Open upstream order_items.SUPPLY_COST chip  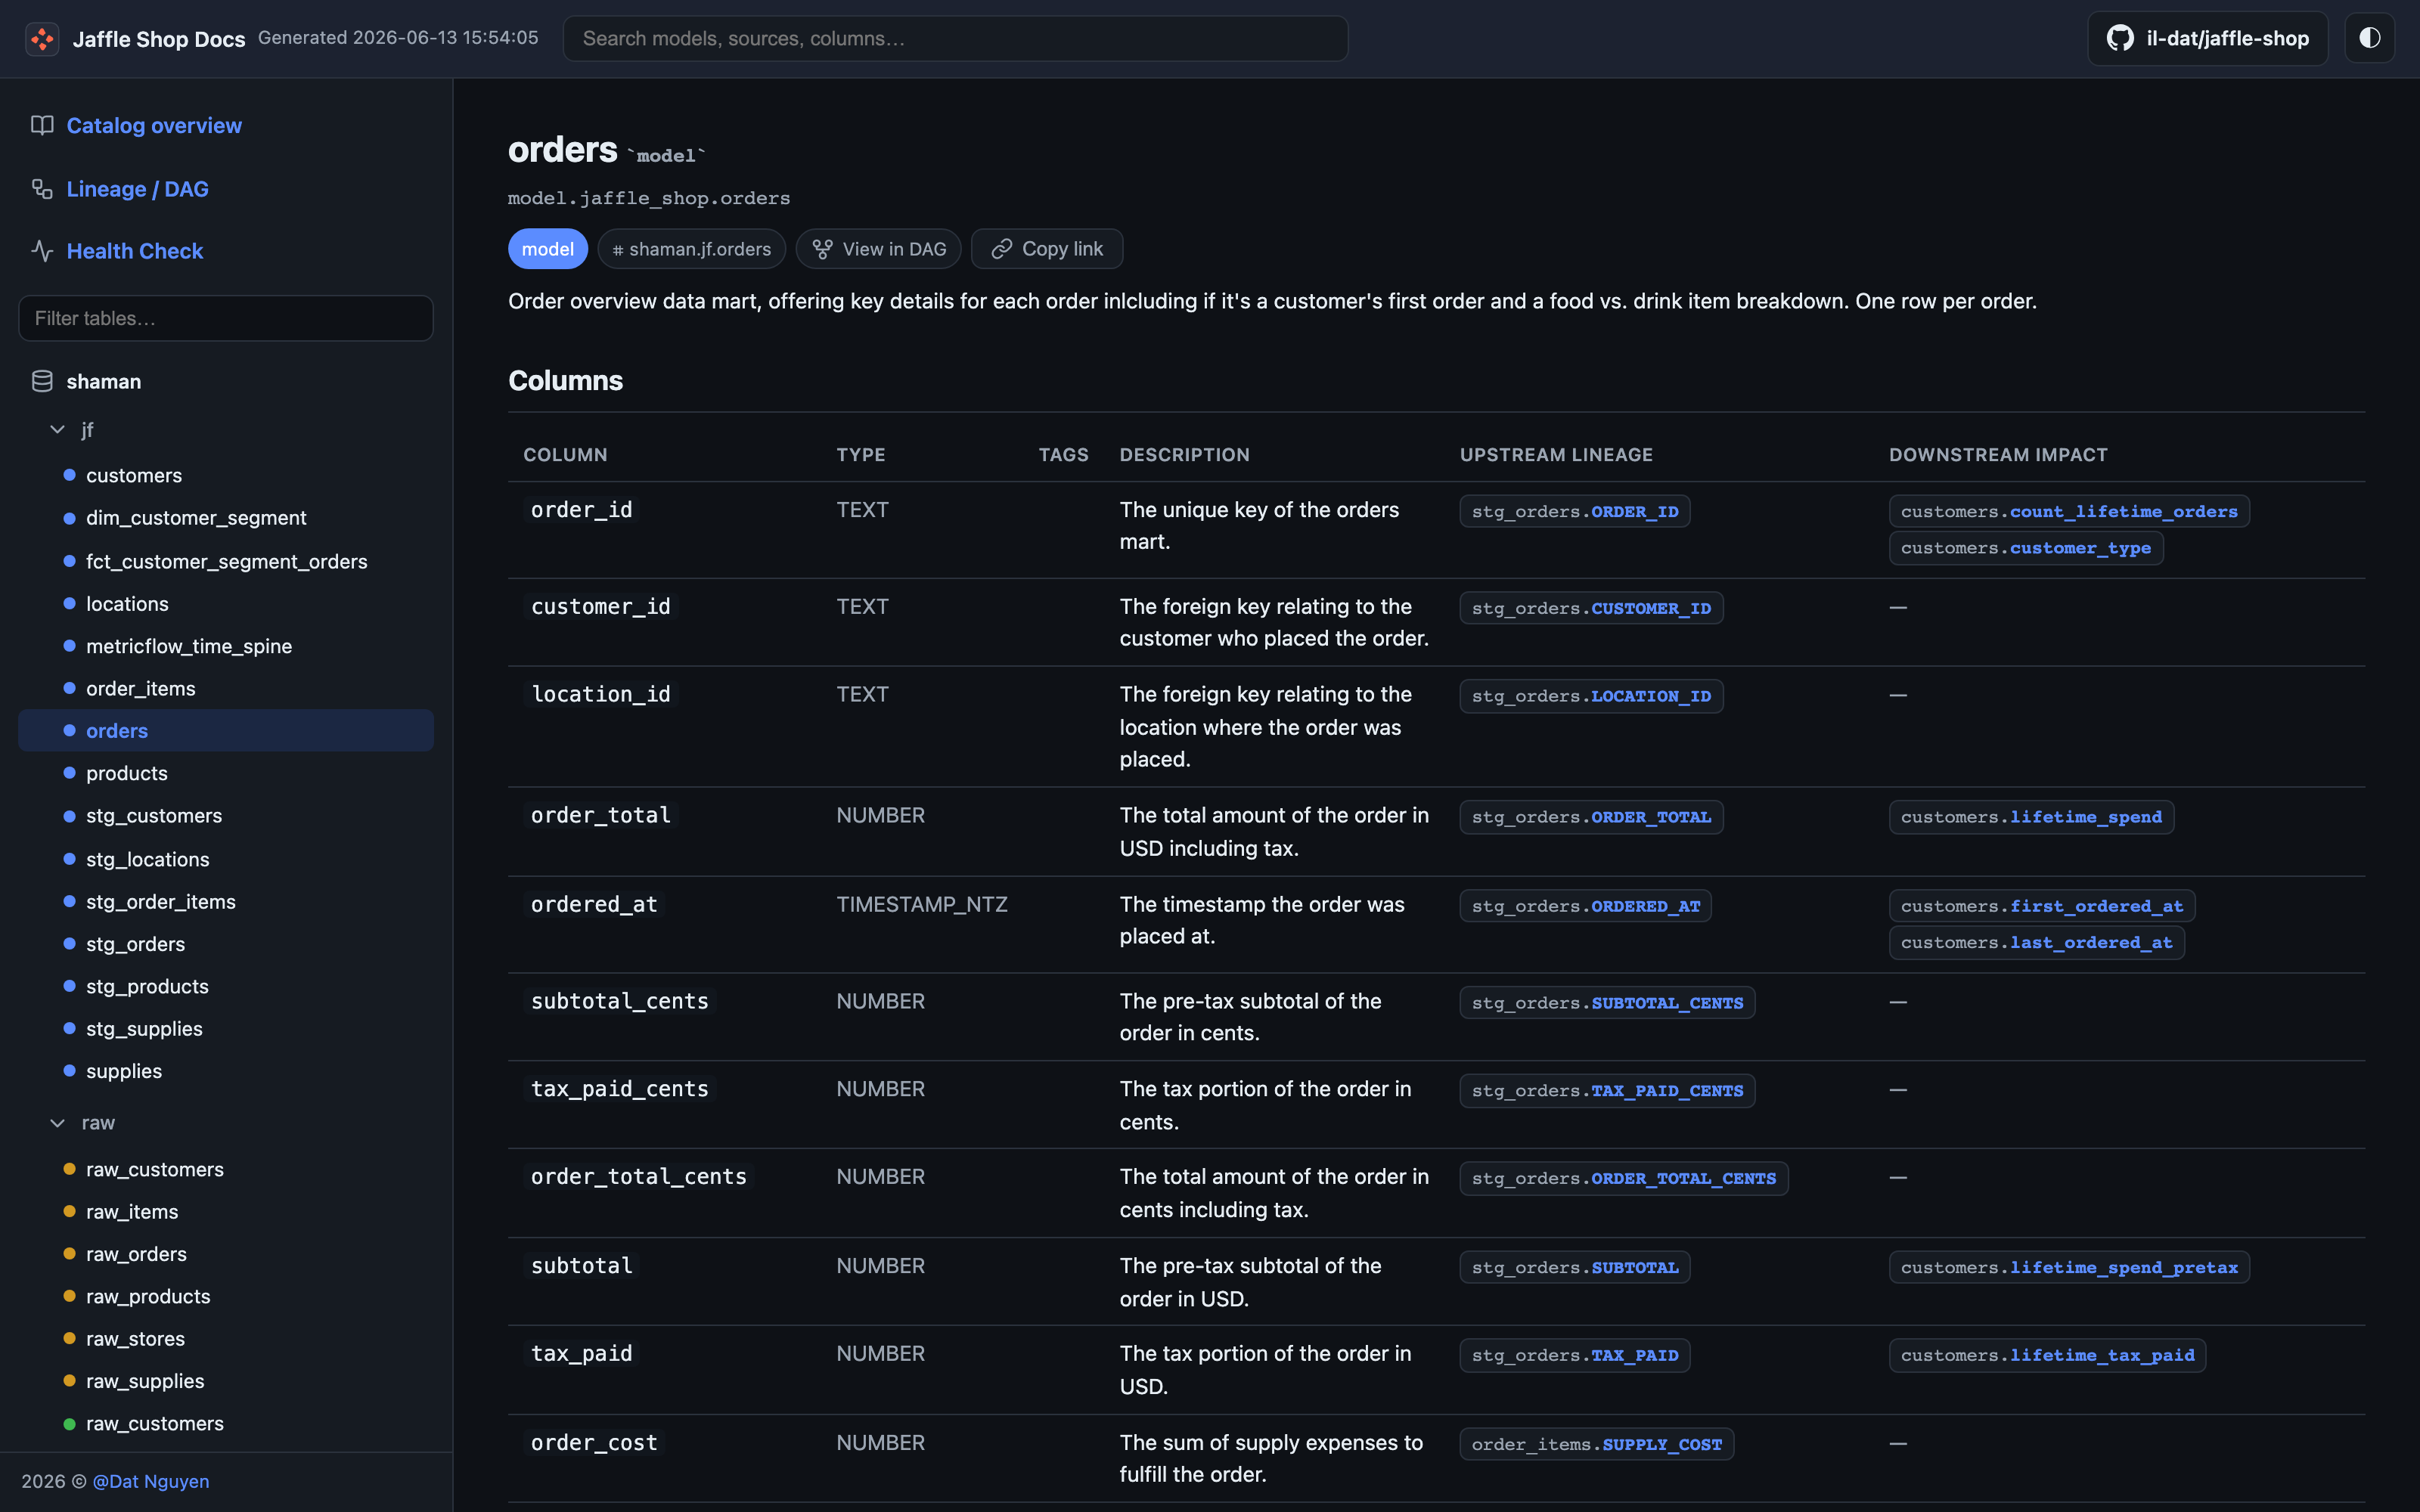click(1597, 1444)
